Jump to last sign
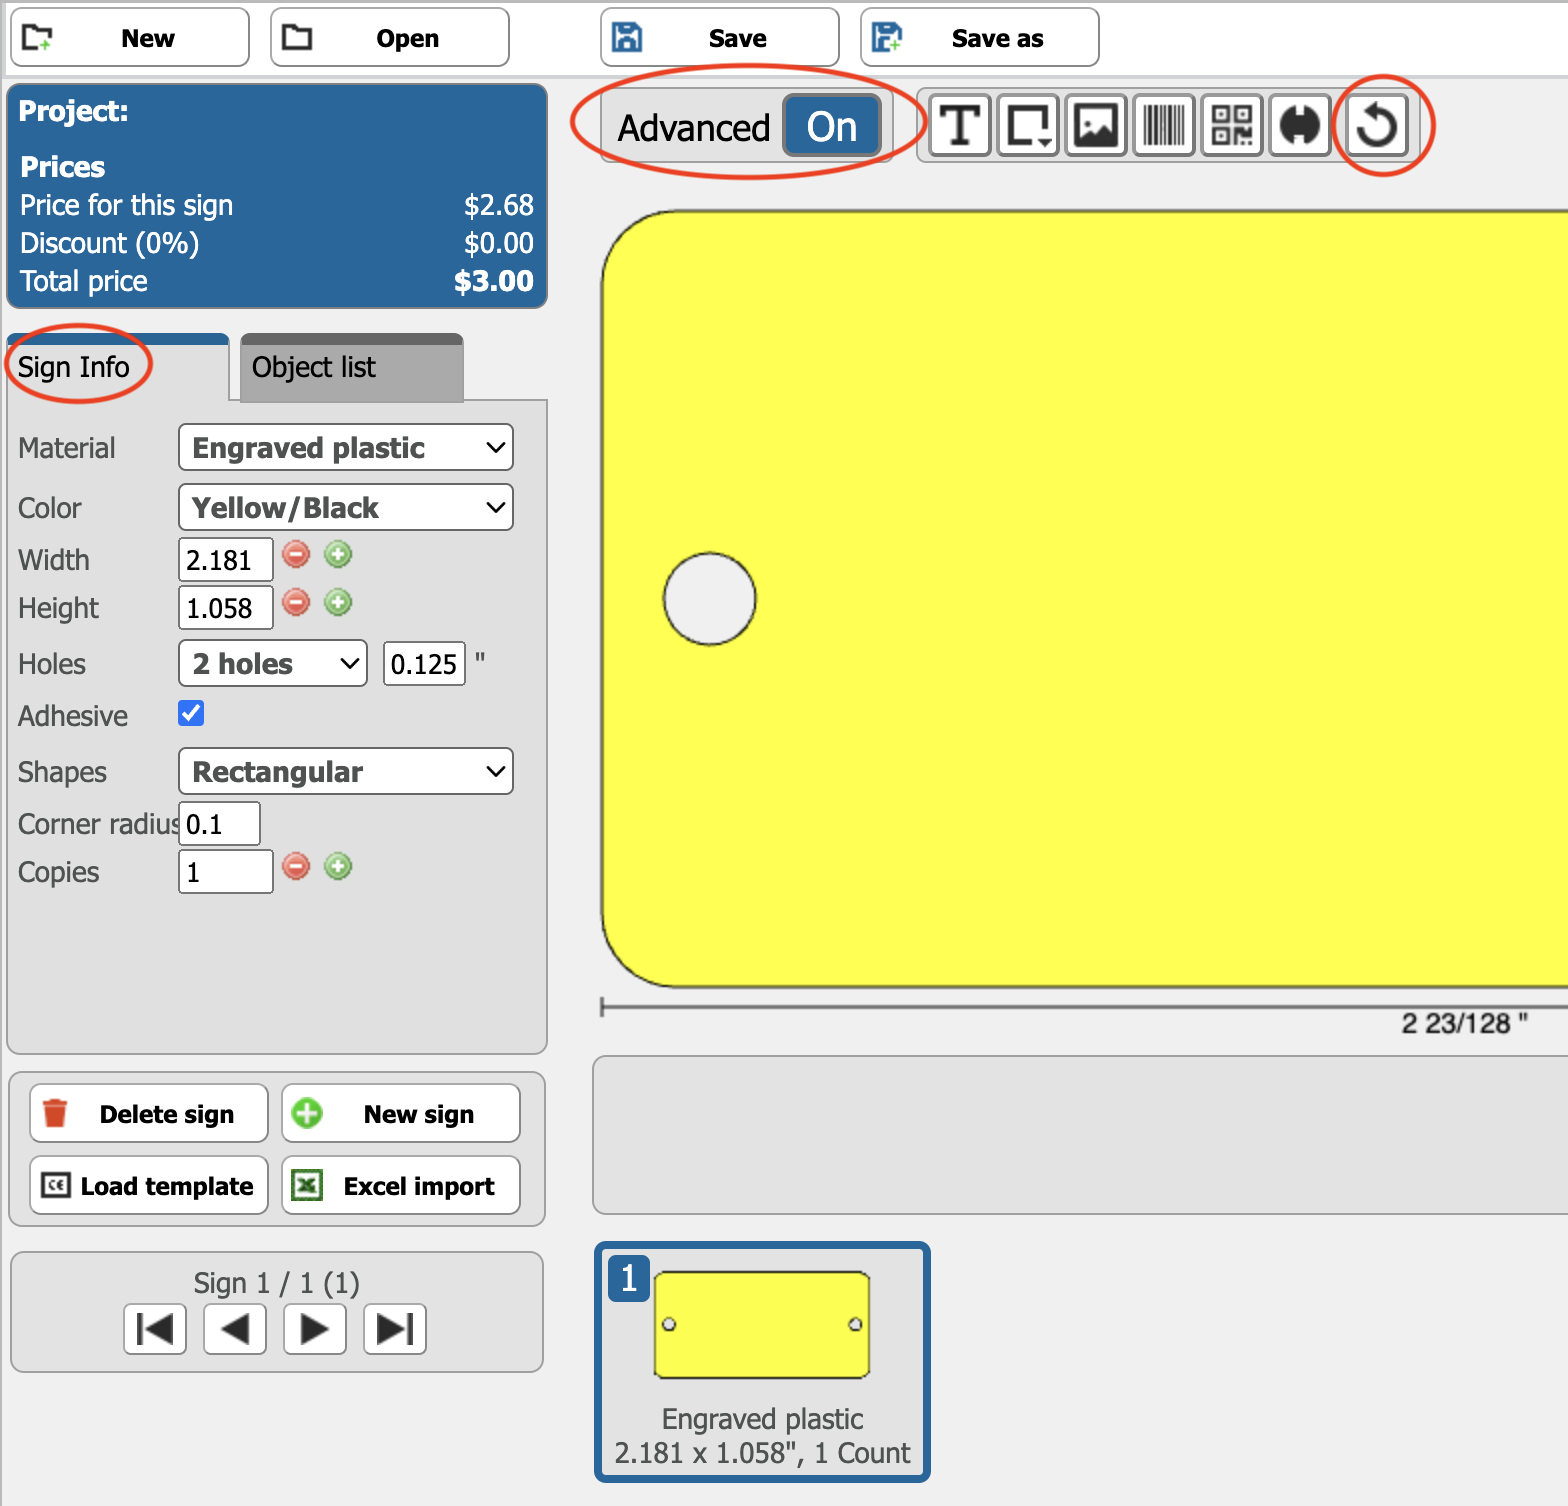 pos(395,1329)
